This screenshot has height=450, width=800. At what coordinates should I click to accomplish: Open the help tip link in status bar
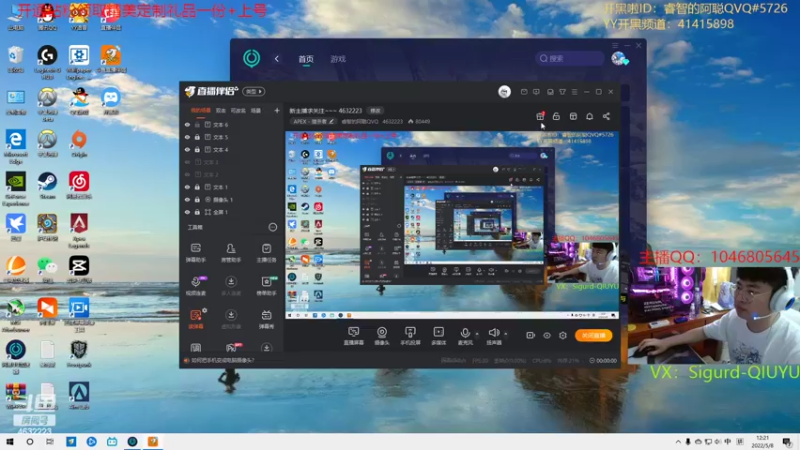pyautogui.click(x=222, y=360)
